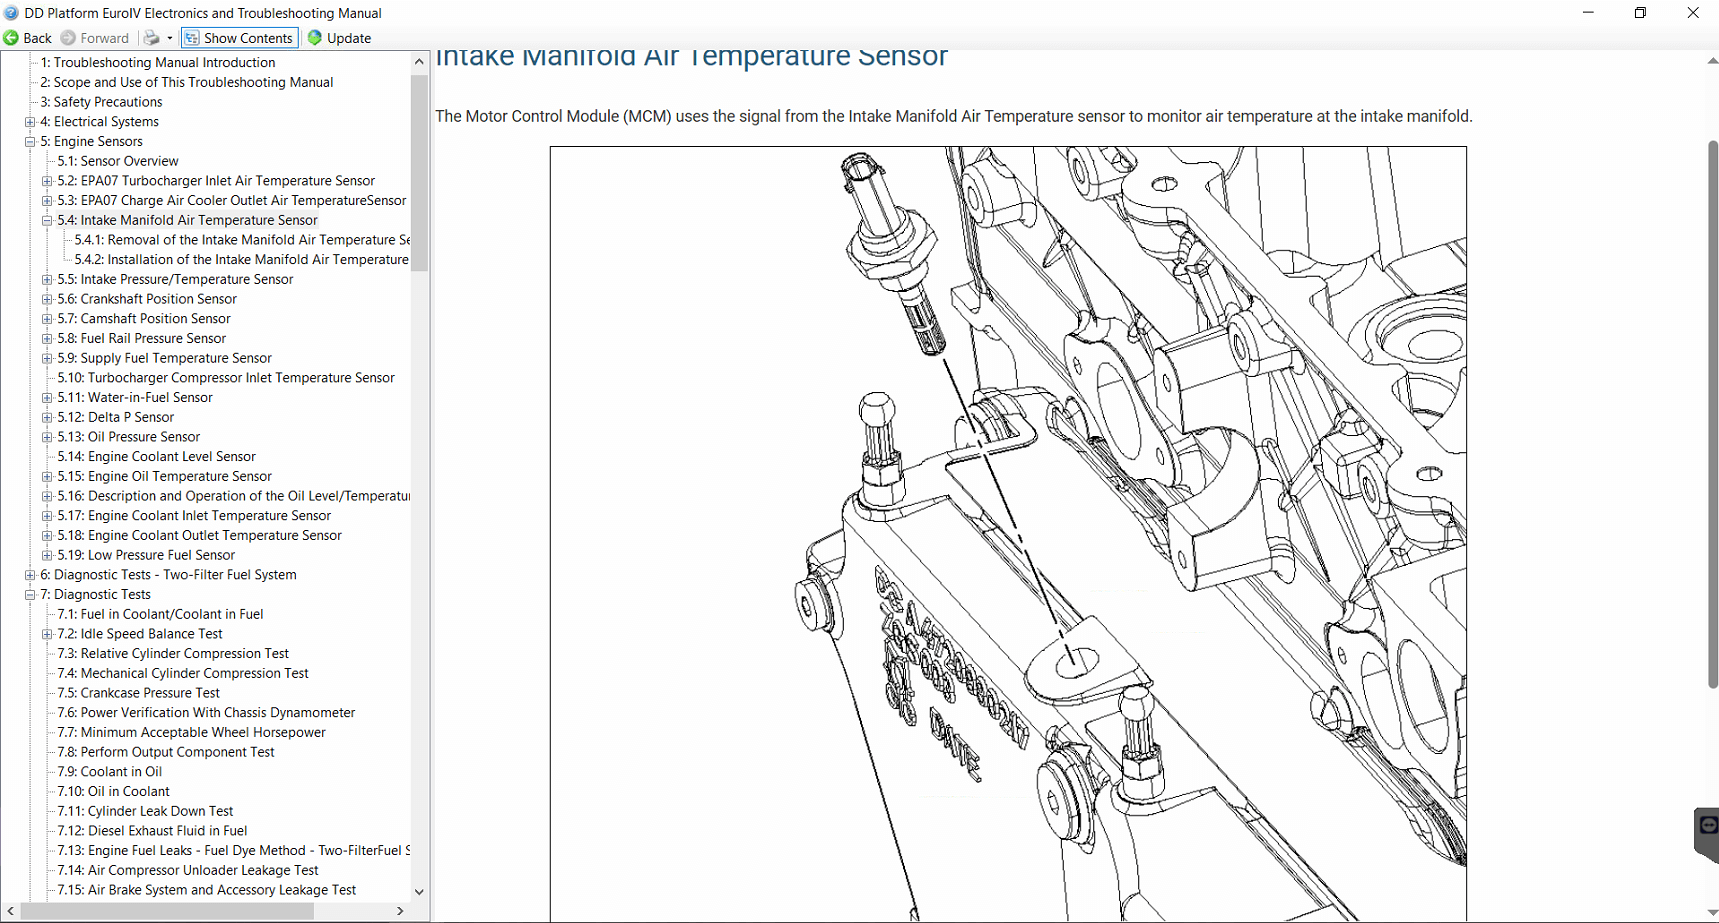Viewport: 1719px width, 923px height.
Task: Click right arrow of horizontal tree scrollbar
Action: tap(400, 911)
